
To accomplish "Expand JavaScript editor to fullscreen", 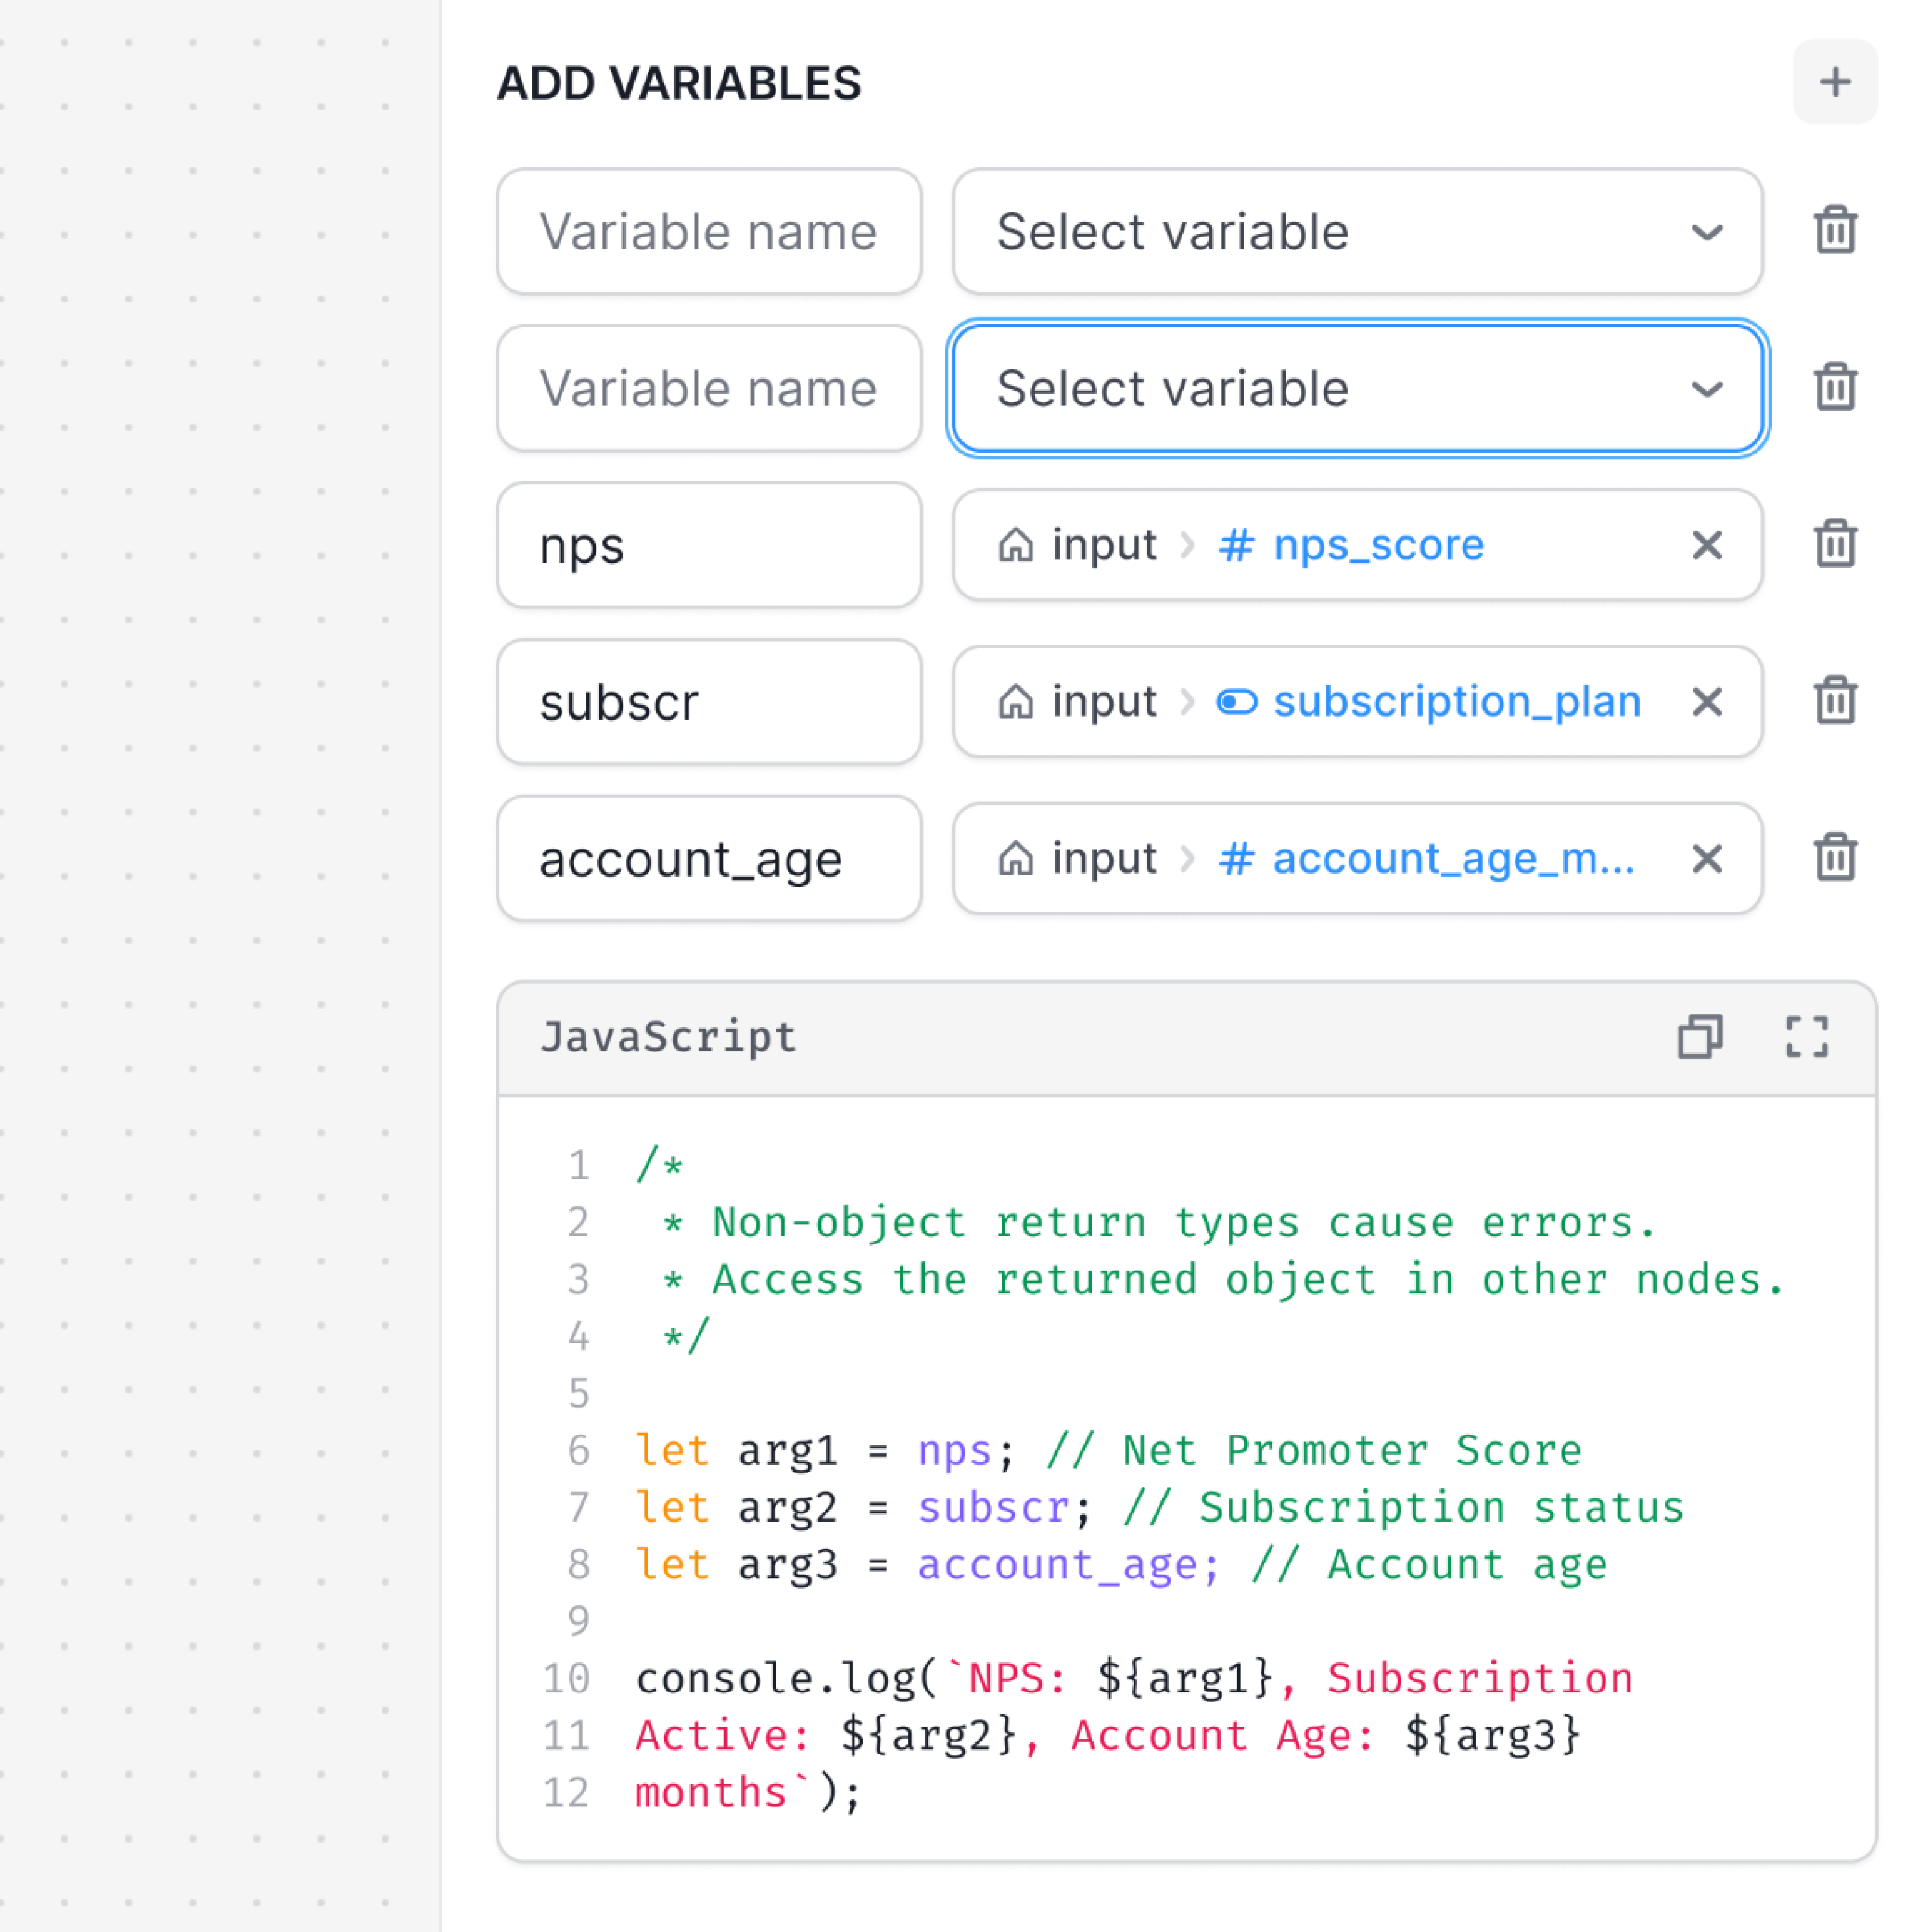I will tap(1806, 1037).
